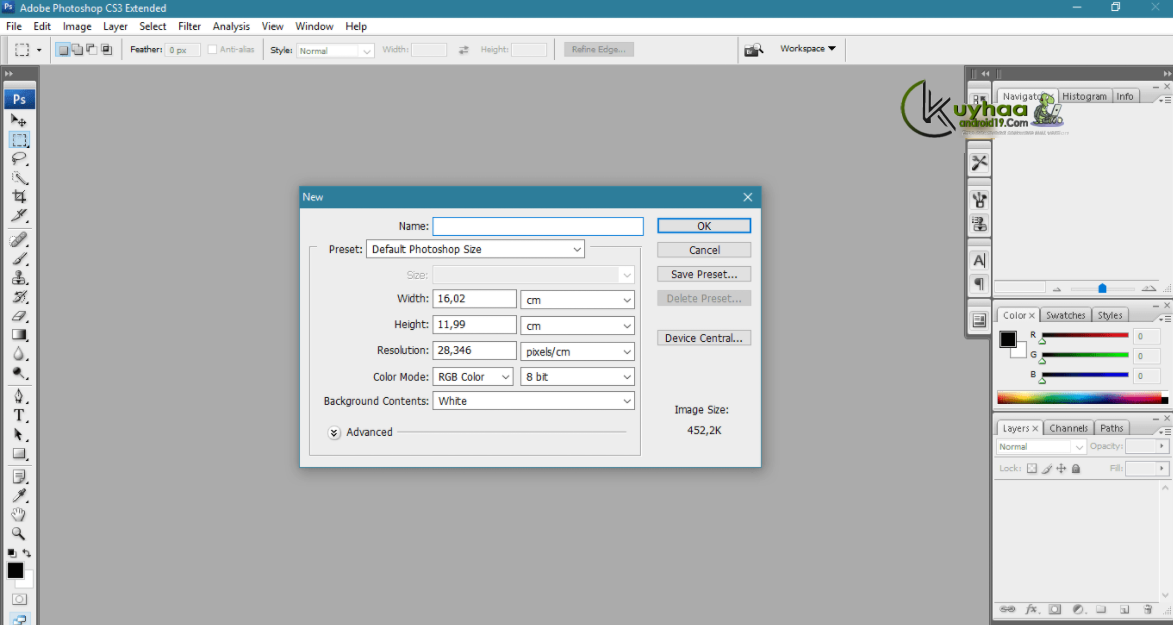This screenshot has height=625, width=1173.
Task: Select the Rectangle shape tool
Action: tap(19, 454)
